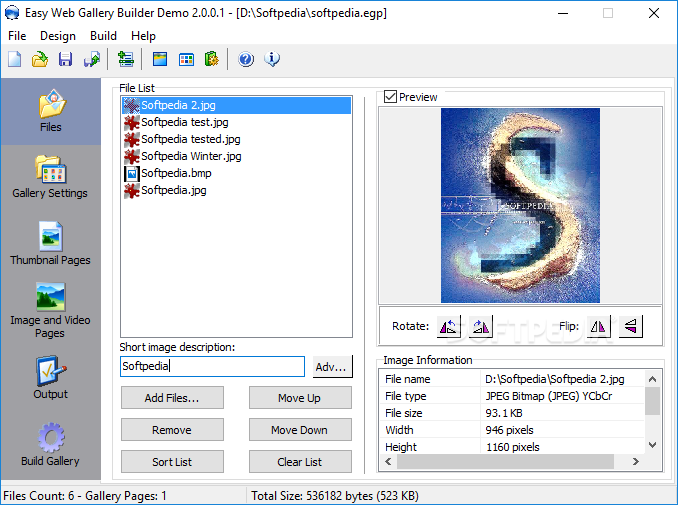Select Softpedia test.jpg in file list
The width and height of the screenshot is (678, 505).
[237, 122]
